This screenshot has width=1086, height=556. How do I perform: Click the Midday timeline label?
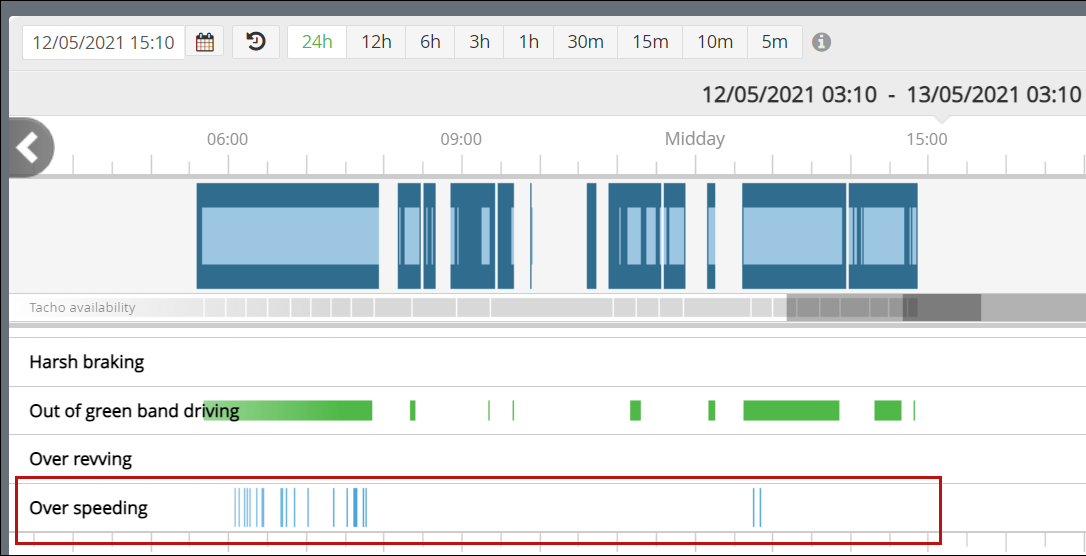[x=695, y=139]
